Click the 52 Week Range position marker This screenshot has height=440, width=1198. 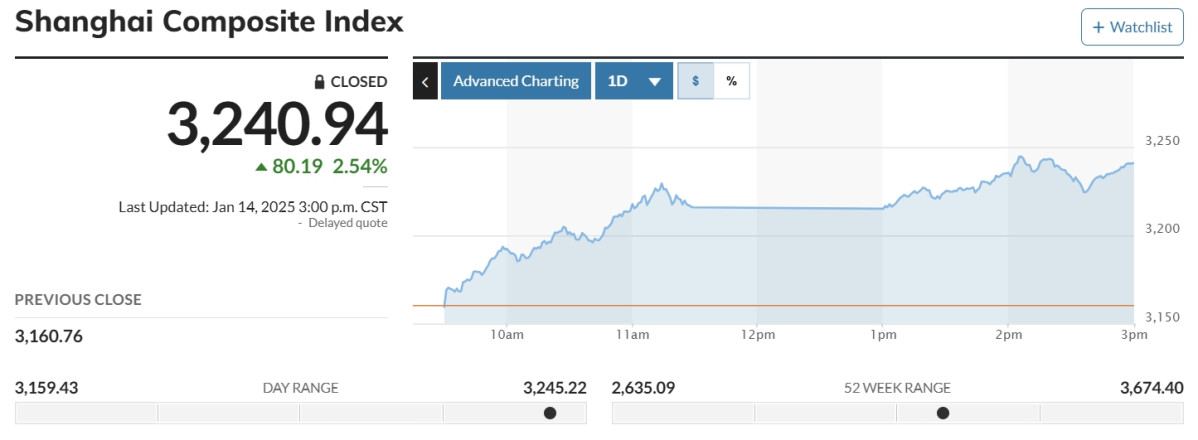click(x=943, y=413)
